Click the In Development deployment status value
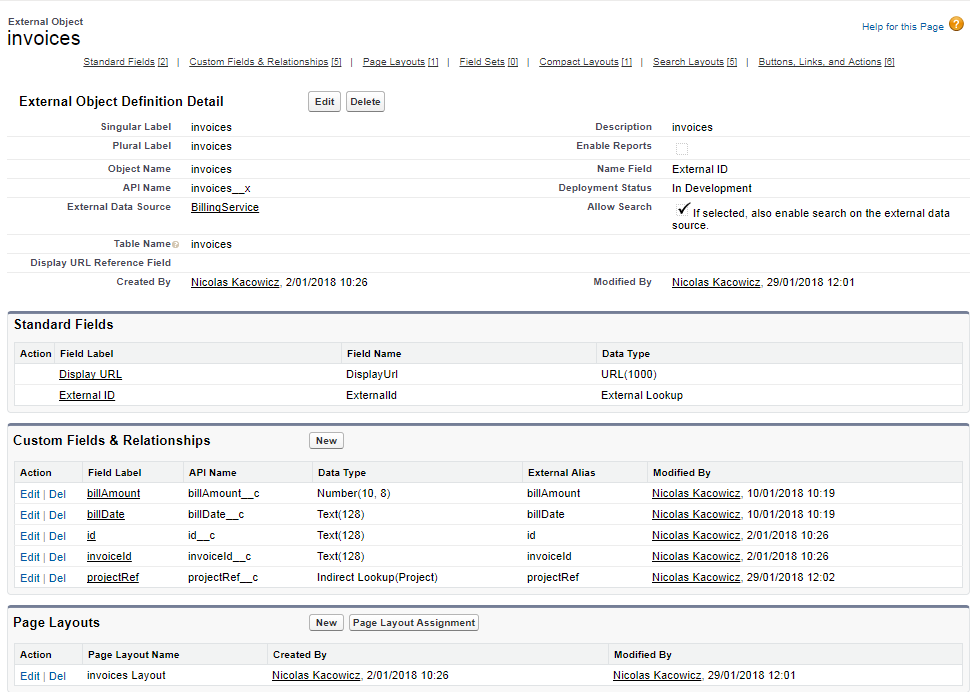The width and height of the screenshot is (970, 692). coord(712,188)
